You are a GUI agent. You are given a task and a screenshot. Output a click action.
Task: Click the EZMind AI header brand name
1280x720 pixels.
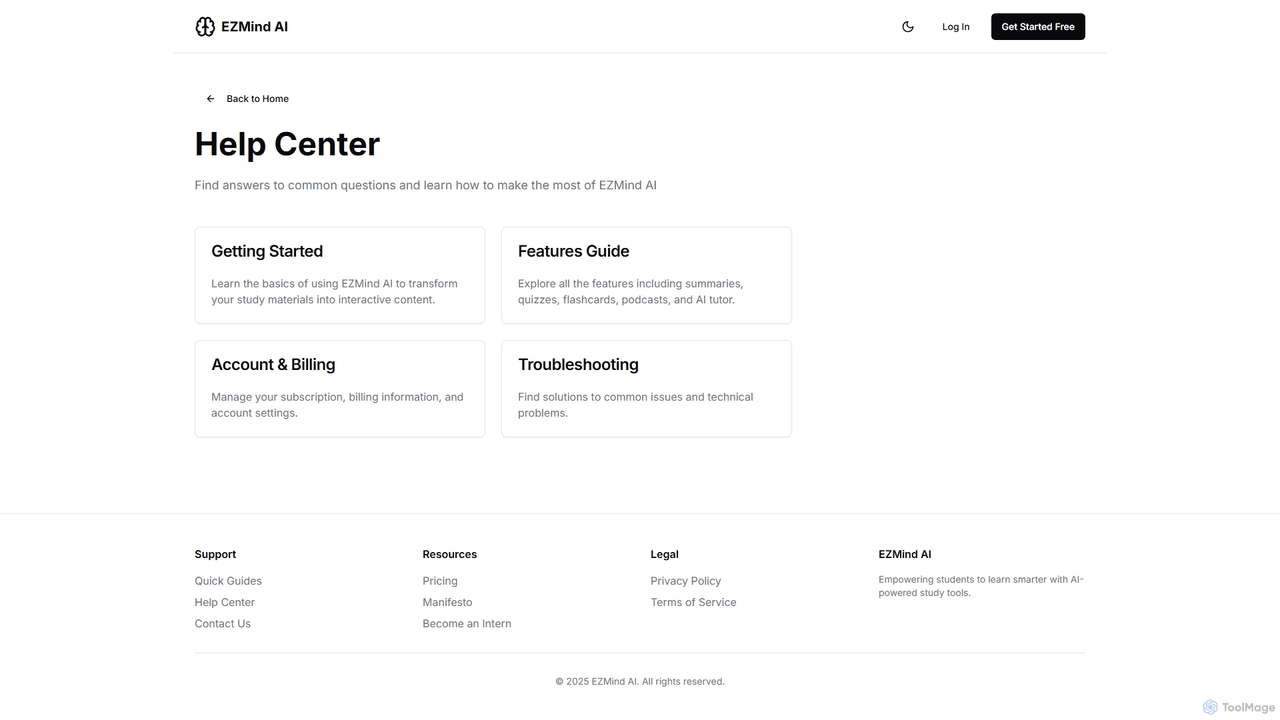[254, 27]
